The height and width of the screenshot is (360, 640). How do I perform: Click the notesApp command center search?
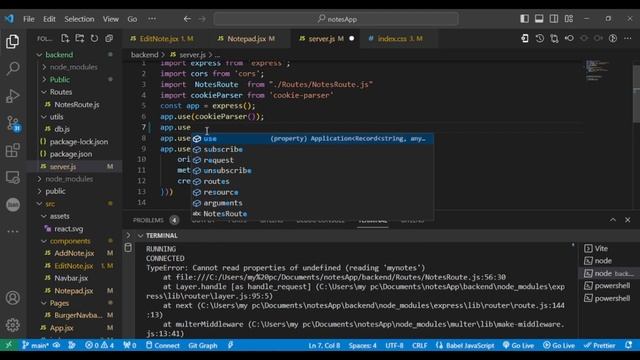[336, 19]
